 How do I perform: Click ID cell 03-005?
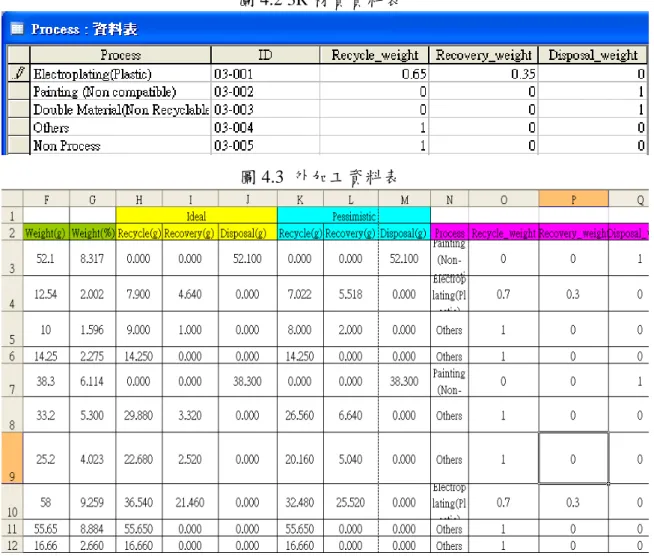click(265, 145)
